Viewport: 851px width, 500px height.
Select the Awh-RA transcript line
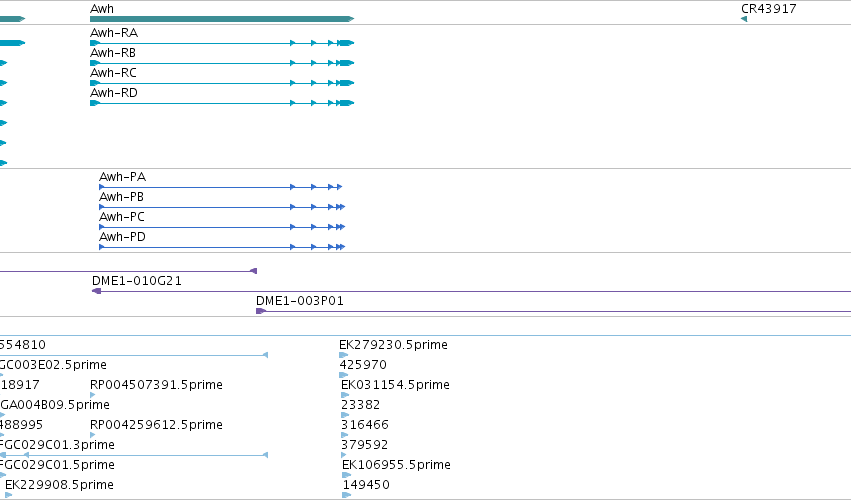[222, 43]
